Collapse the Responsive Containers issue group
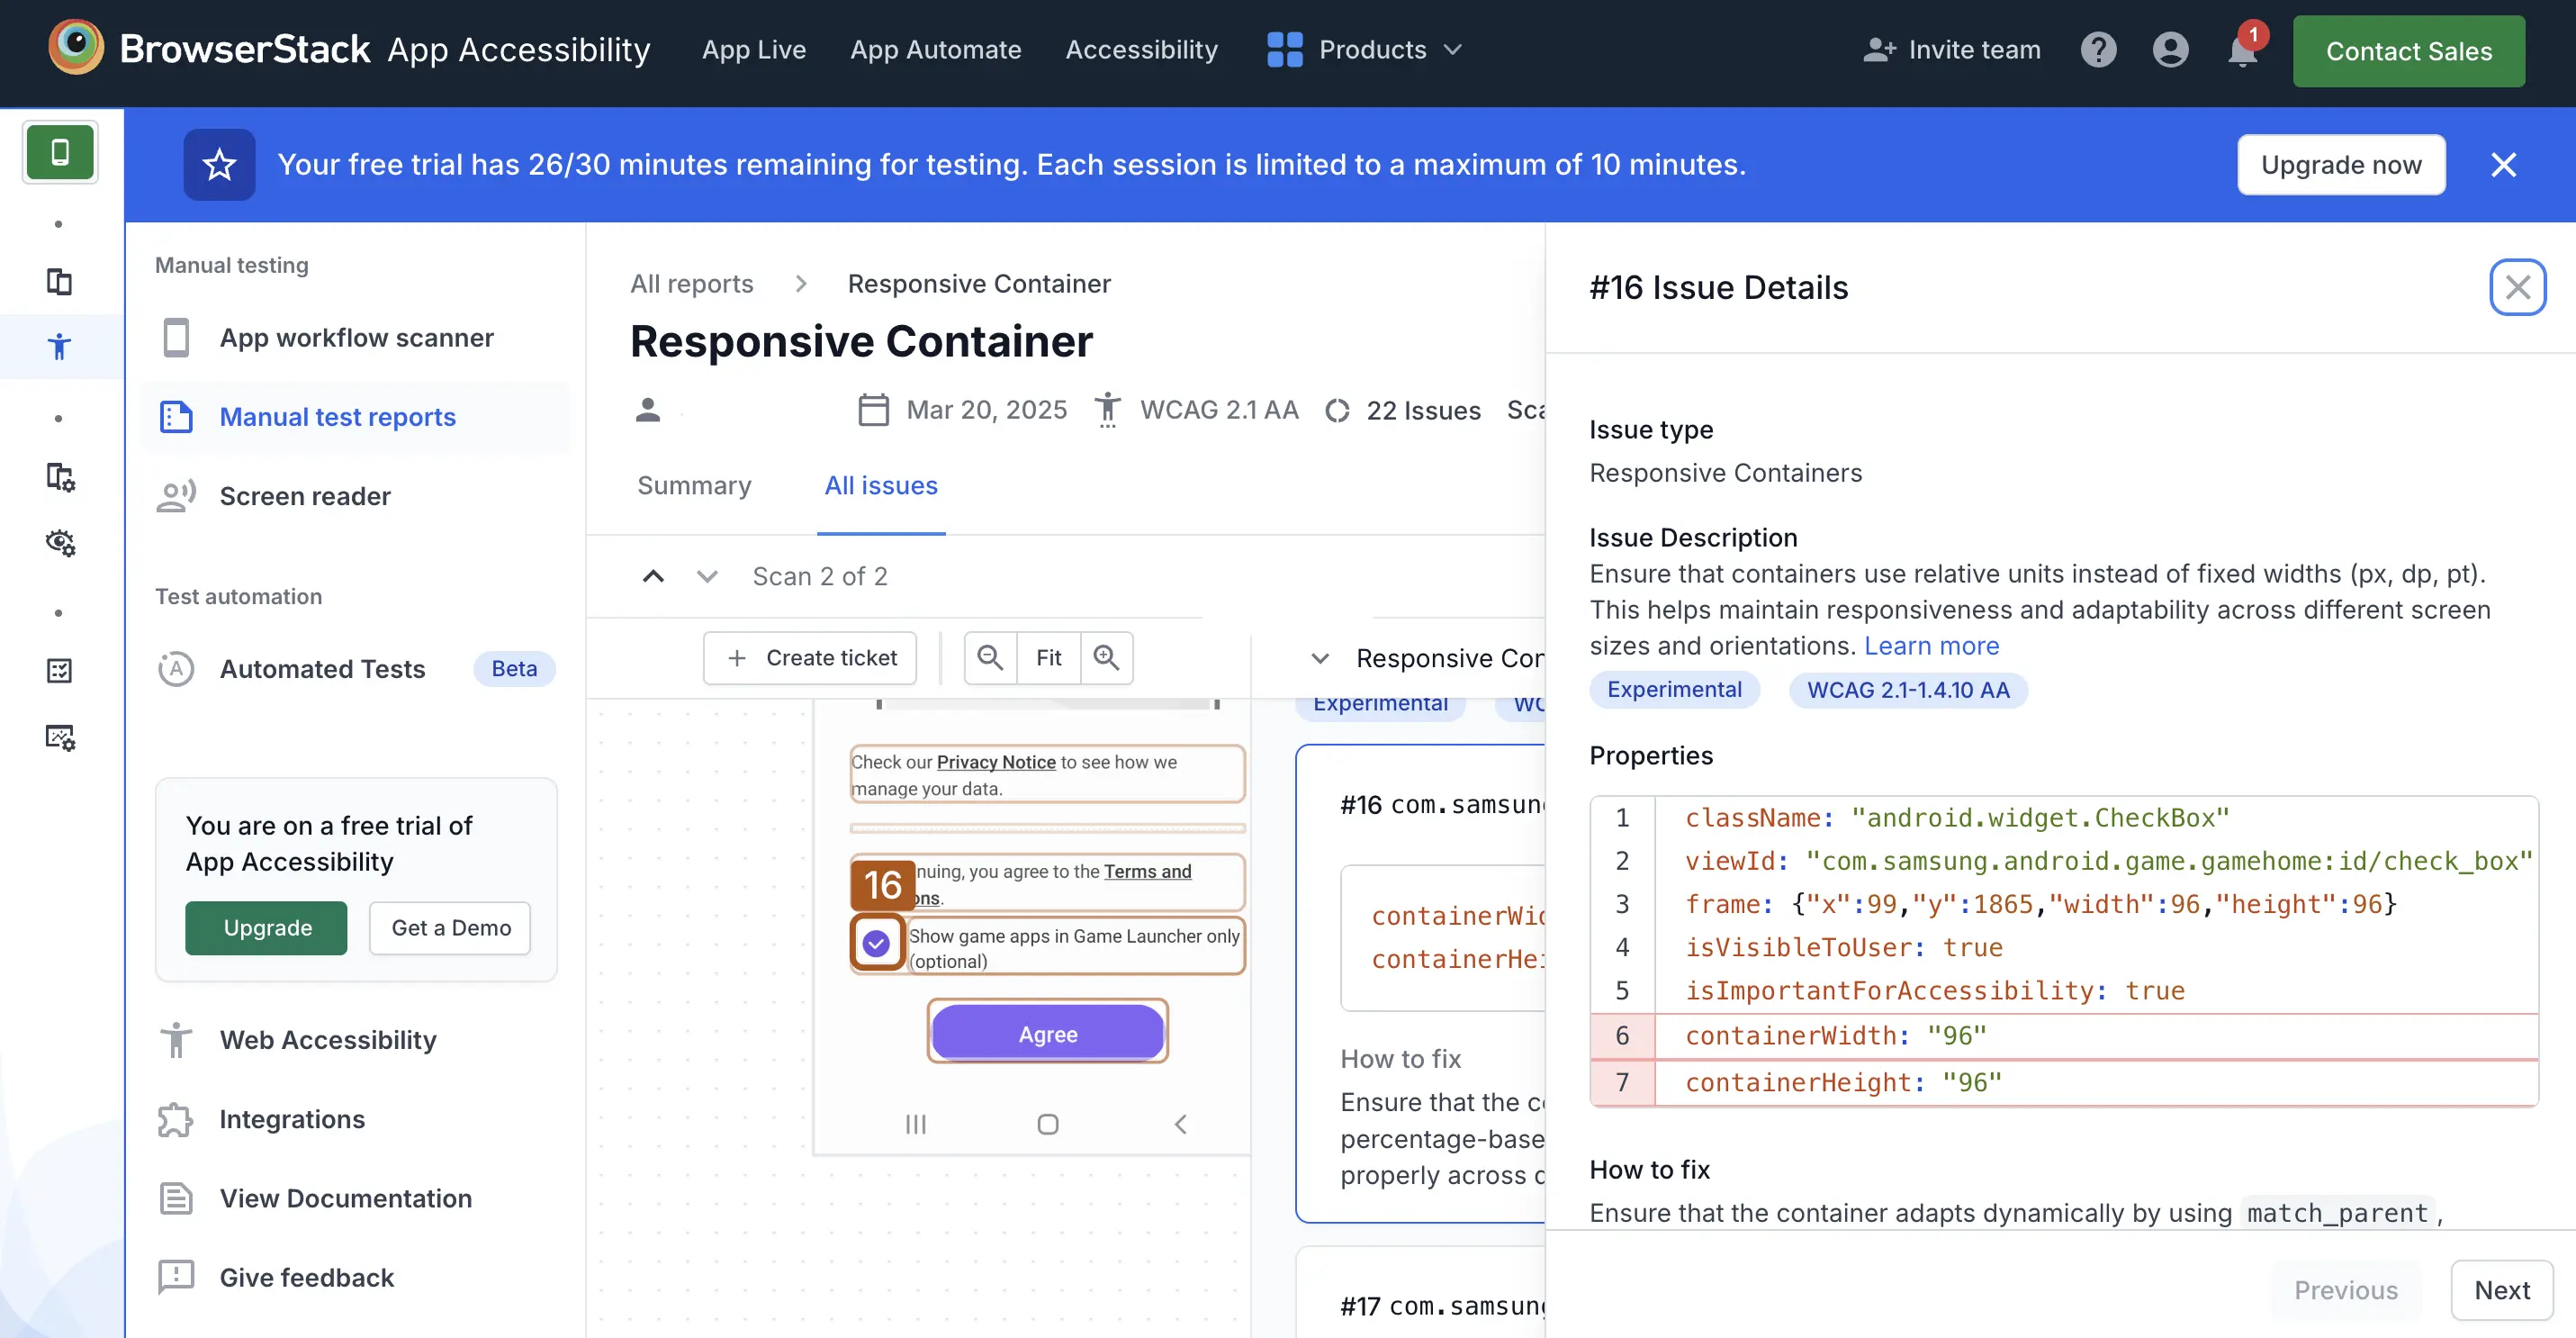The width and height of the screenshot is (2576, 1338). (1320, 658)
